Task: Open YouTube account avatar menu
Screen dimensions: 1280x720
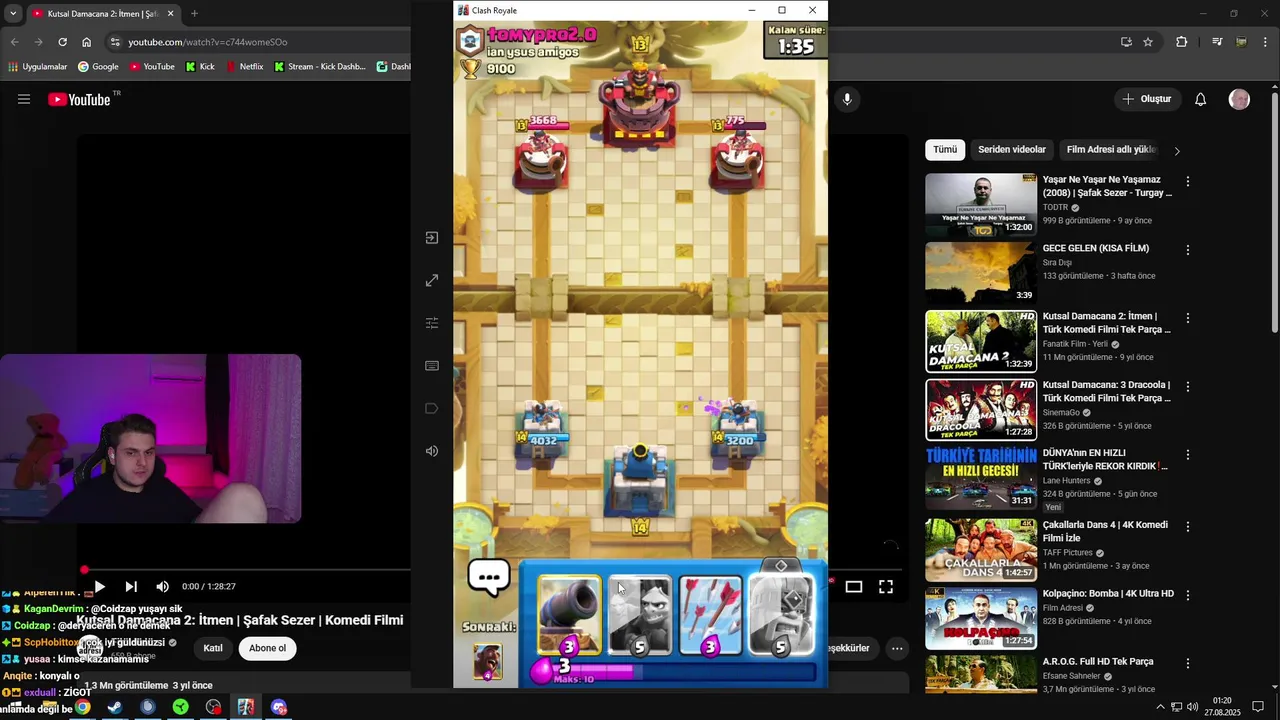Action: (1239, 99)
